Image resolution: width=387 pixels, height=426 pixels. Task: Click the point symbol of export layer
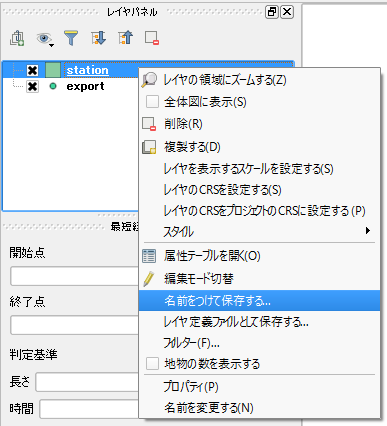click(53, 86)
